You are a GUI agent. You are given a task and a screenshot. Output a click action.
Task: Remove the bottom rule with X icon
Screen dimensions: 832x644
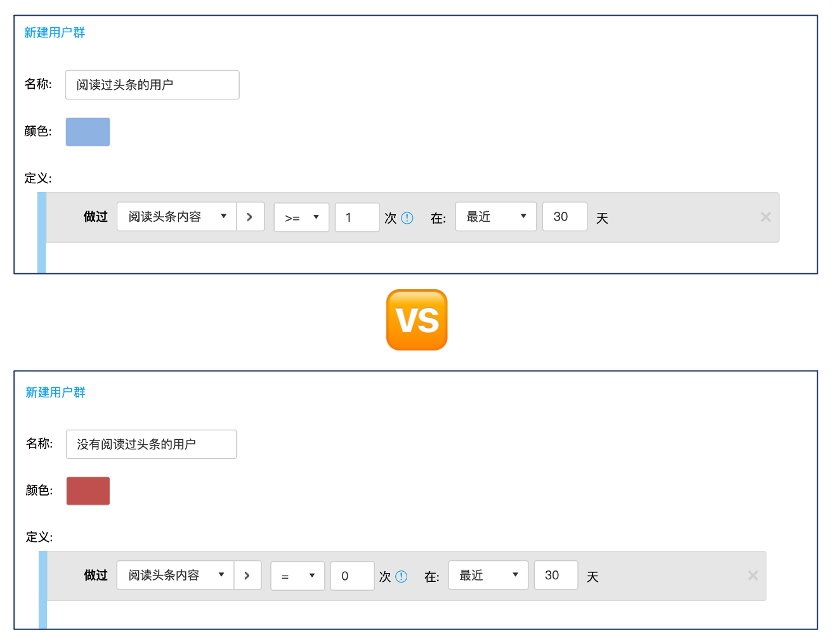click(753, 576)
